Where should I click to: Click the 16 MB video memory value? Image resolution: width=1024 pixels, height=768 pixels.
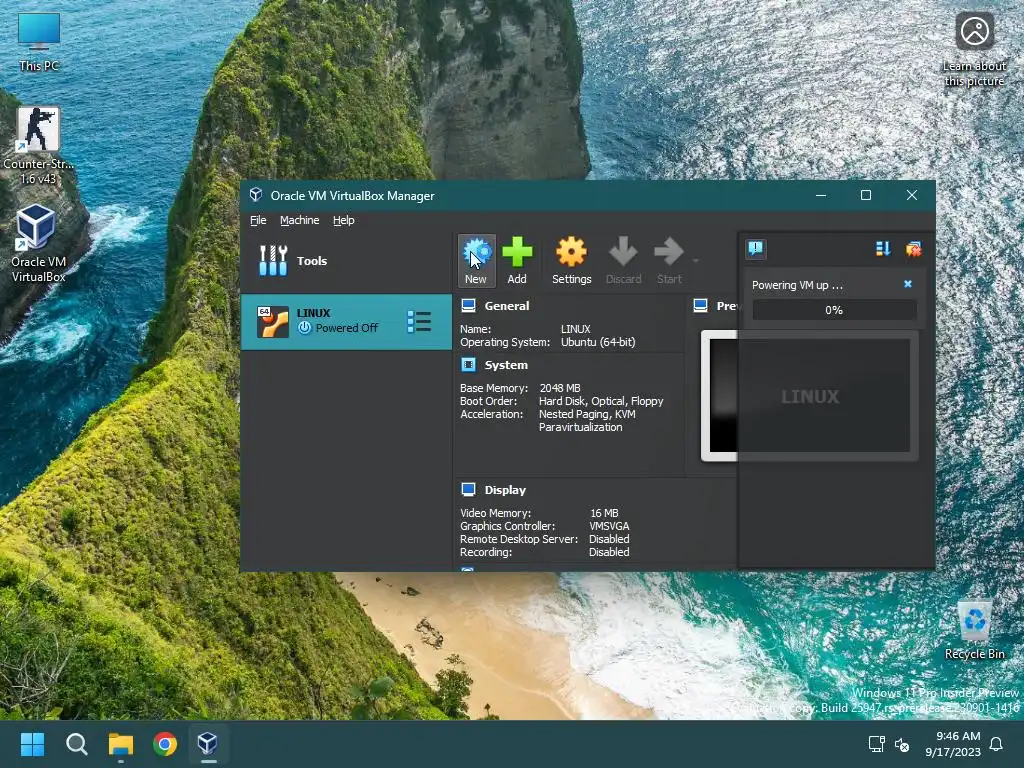(604, 513)
